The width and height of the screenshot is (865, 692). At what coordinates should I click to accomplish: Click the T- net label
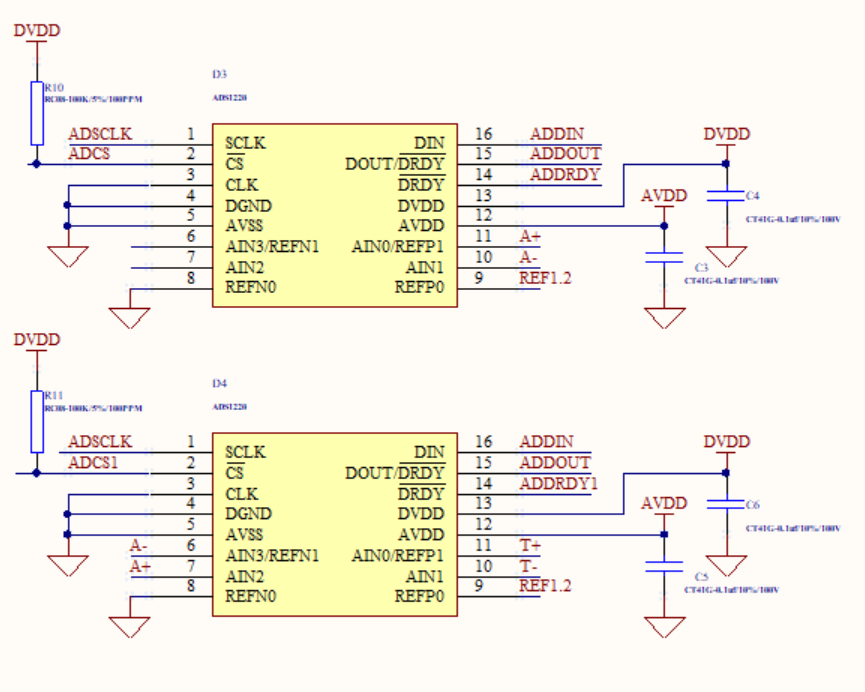coord(528,566)
